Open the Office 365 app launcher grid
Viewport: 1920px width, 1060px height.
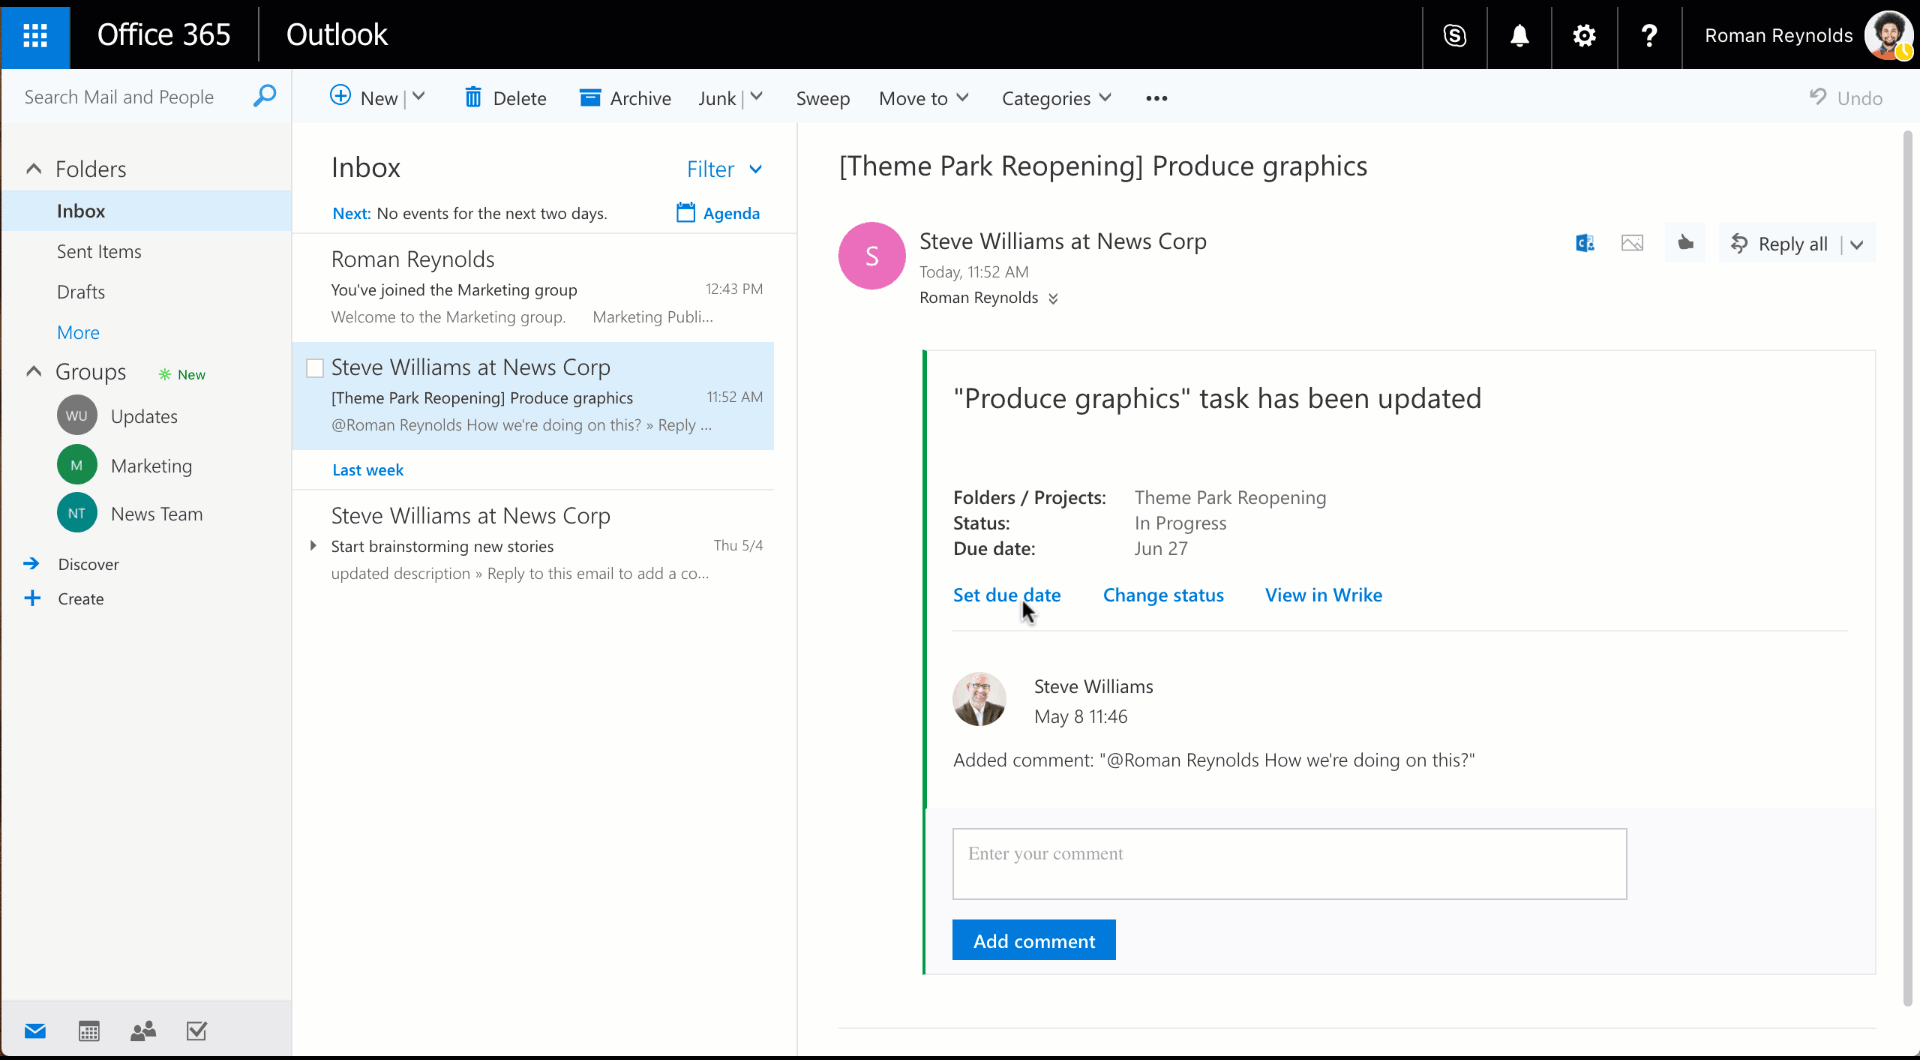click(x=36, y=36)
